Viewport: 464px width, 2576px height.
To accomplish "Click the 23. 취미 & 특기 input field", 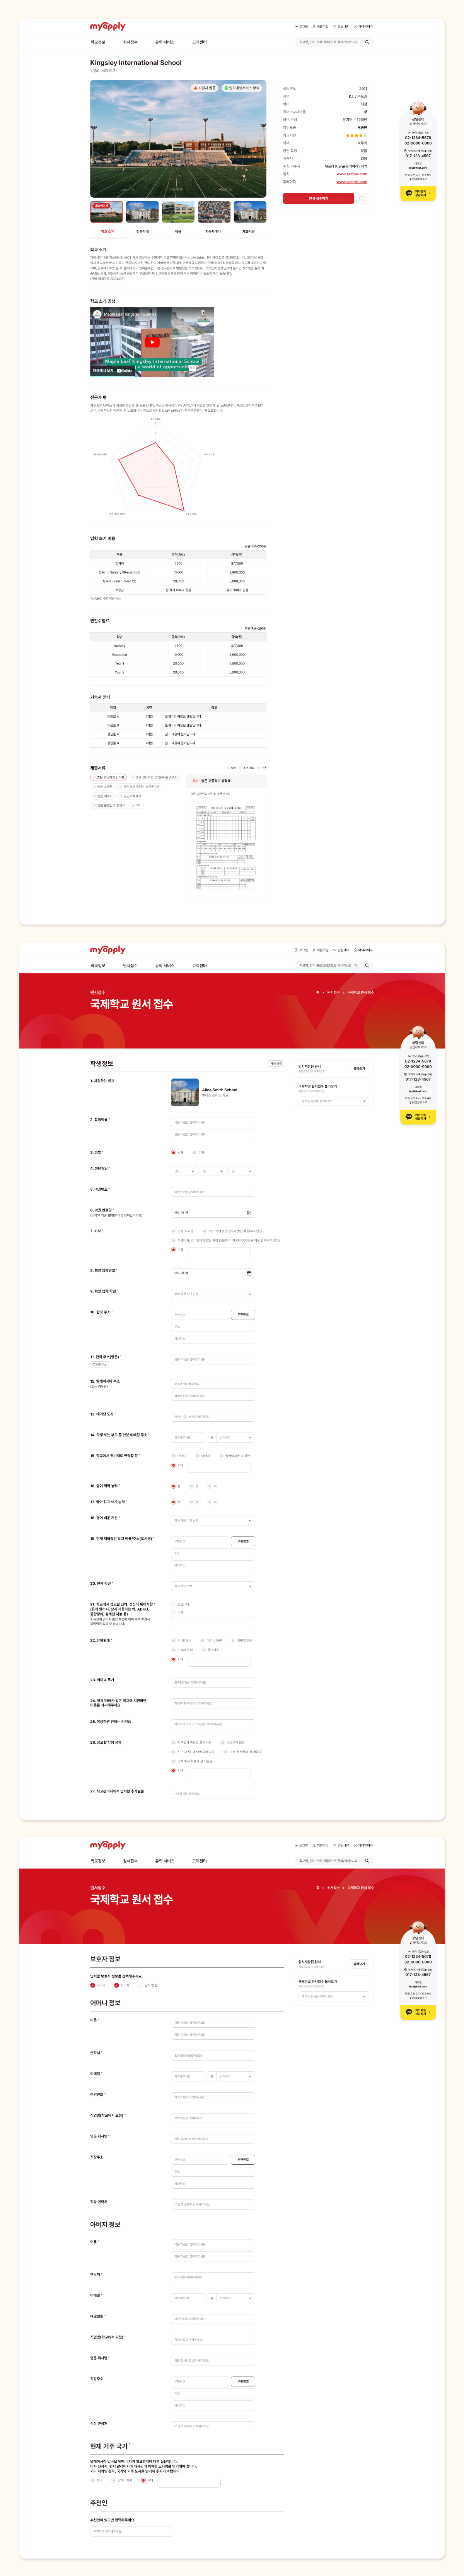I will [x=213, y=1682].
